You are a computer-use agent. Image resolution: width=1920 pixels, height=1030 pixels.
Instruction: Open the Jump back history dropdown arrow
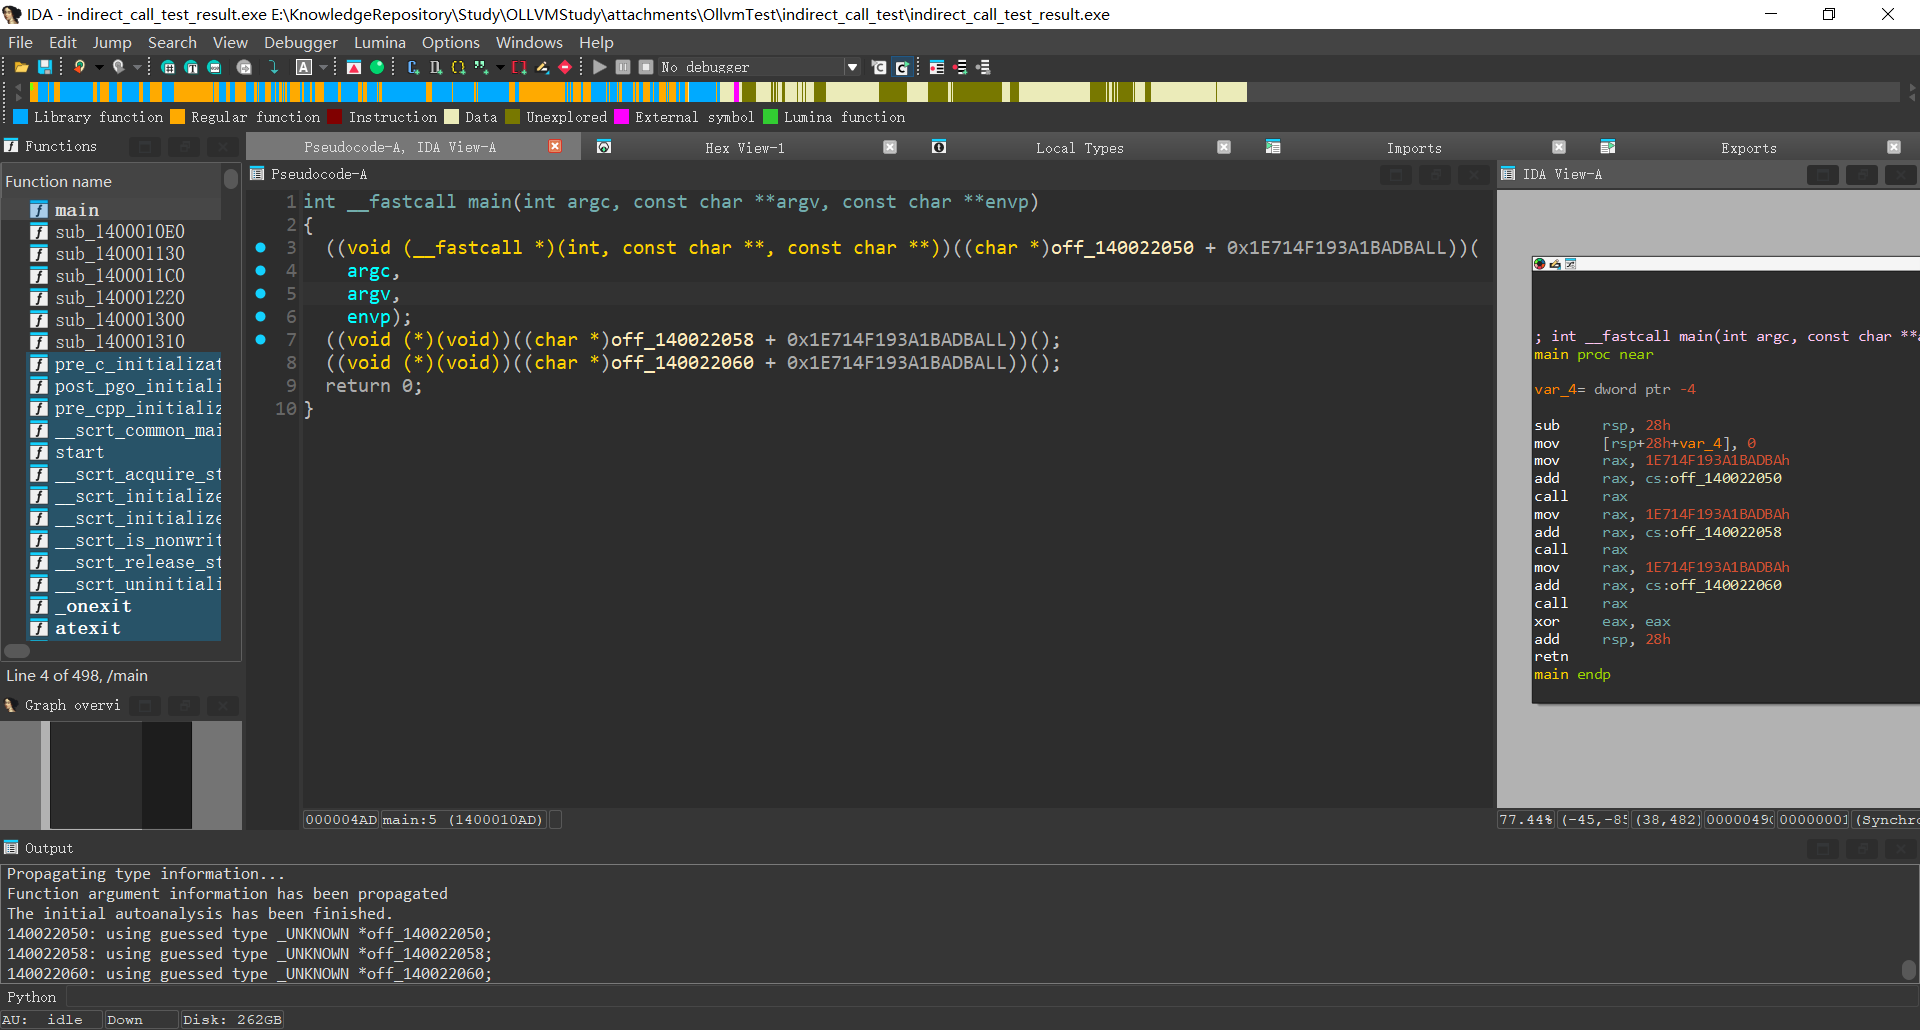click(x=99, y=67)
